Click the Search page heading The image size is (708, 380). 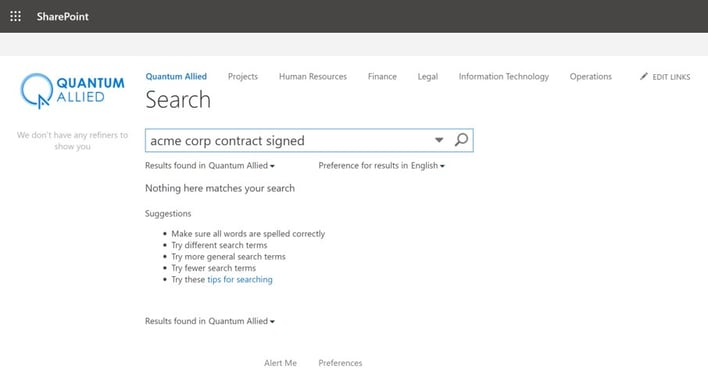[178, 99]
